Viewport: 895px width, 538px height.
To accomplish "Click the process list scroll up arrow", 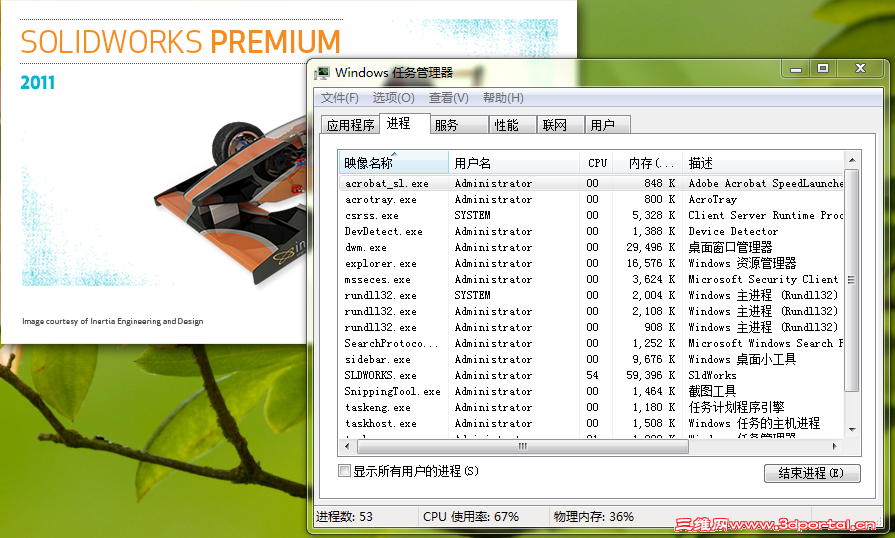I will tap(852, 160).
